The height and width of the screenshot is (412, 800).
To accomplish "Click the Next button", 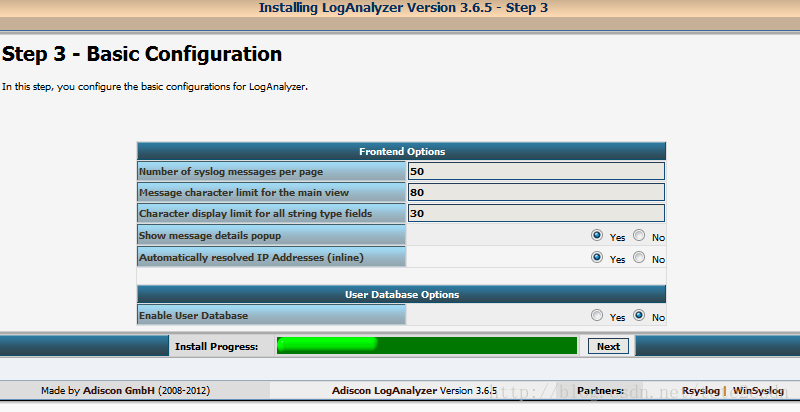I will 608,346.
